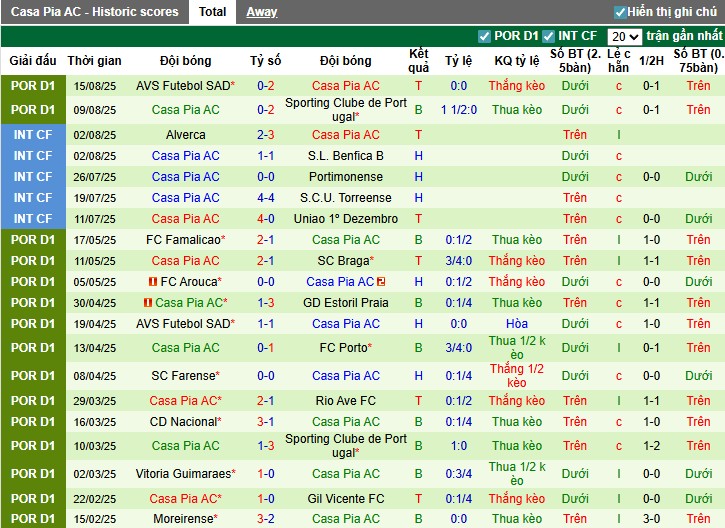725x528 pixels.
Task: Open AVS Futebol SAD team link, 15/08/25
Action: pyautogui.click(x=183, y=86)
